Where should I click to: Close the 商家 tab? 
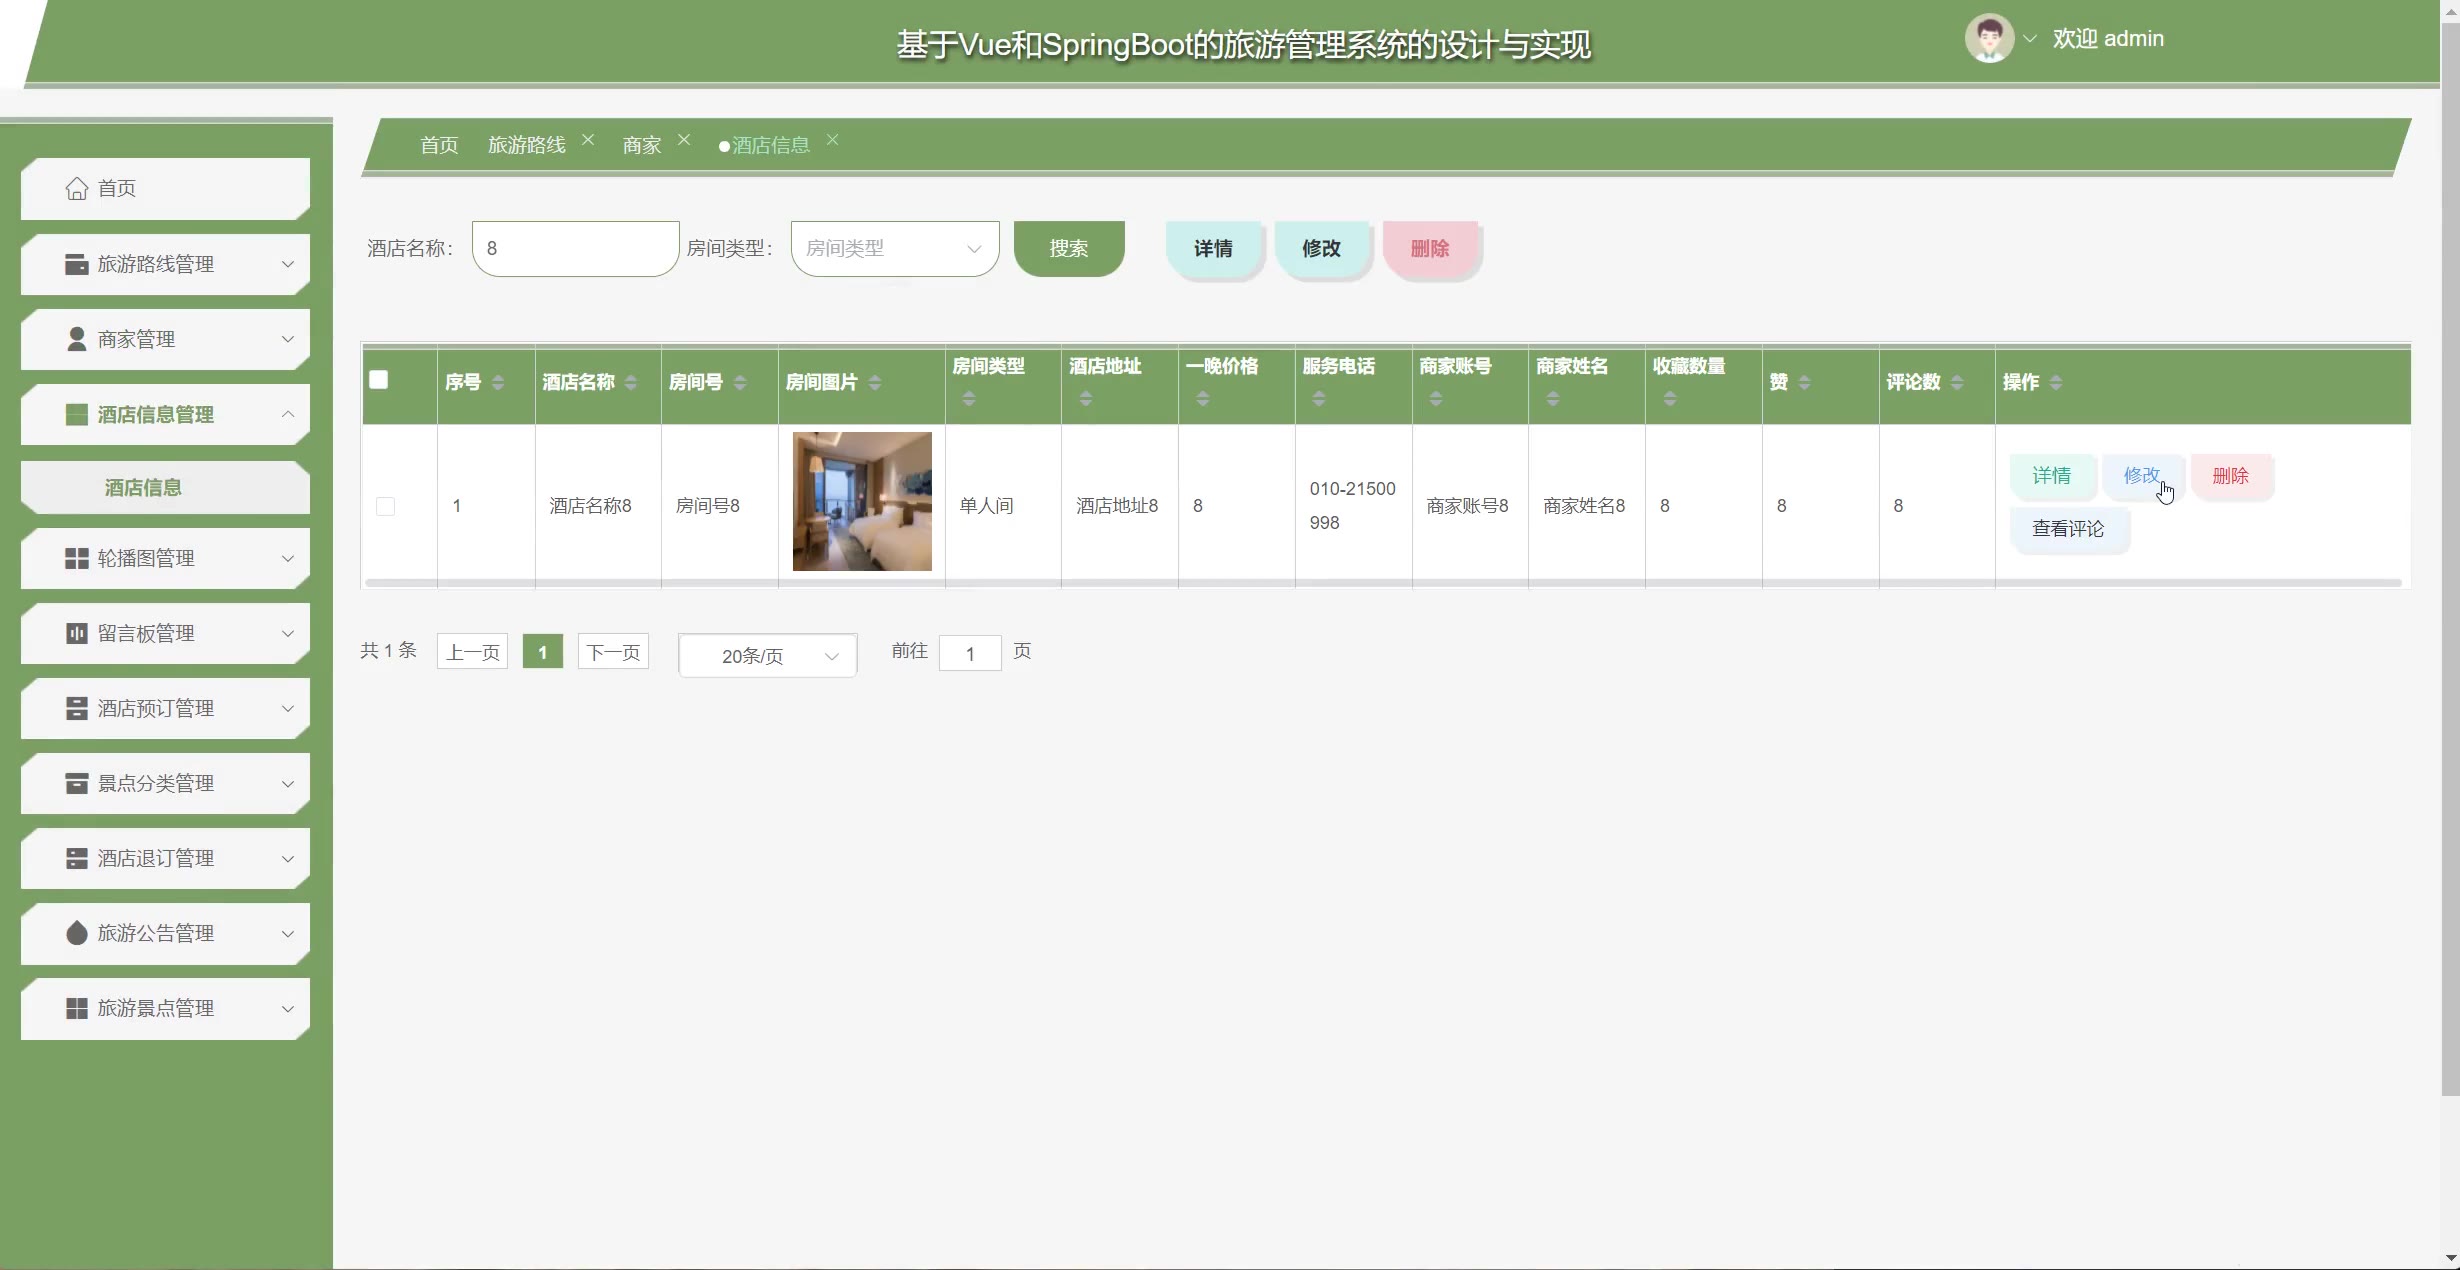(x=684, y=139)
